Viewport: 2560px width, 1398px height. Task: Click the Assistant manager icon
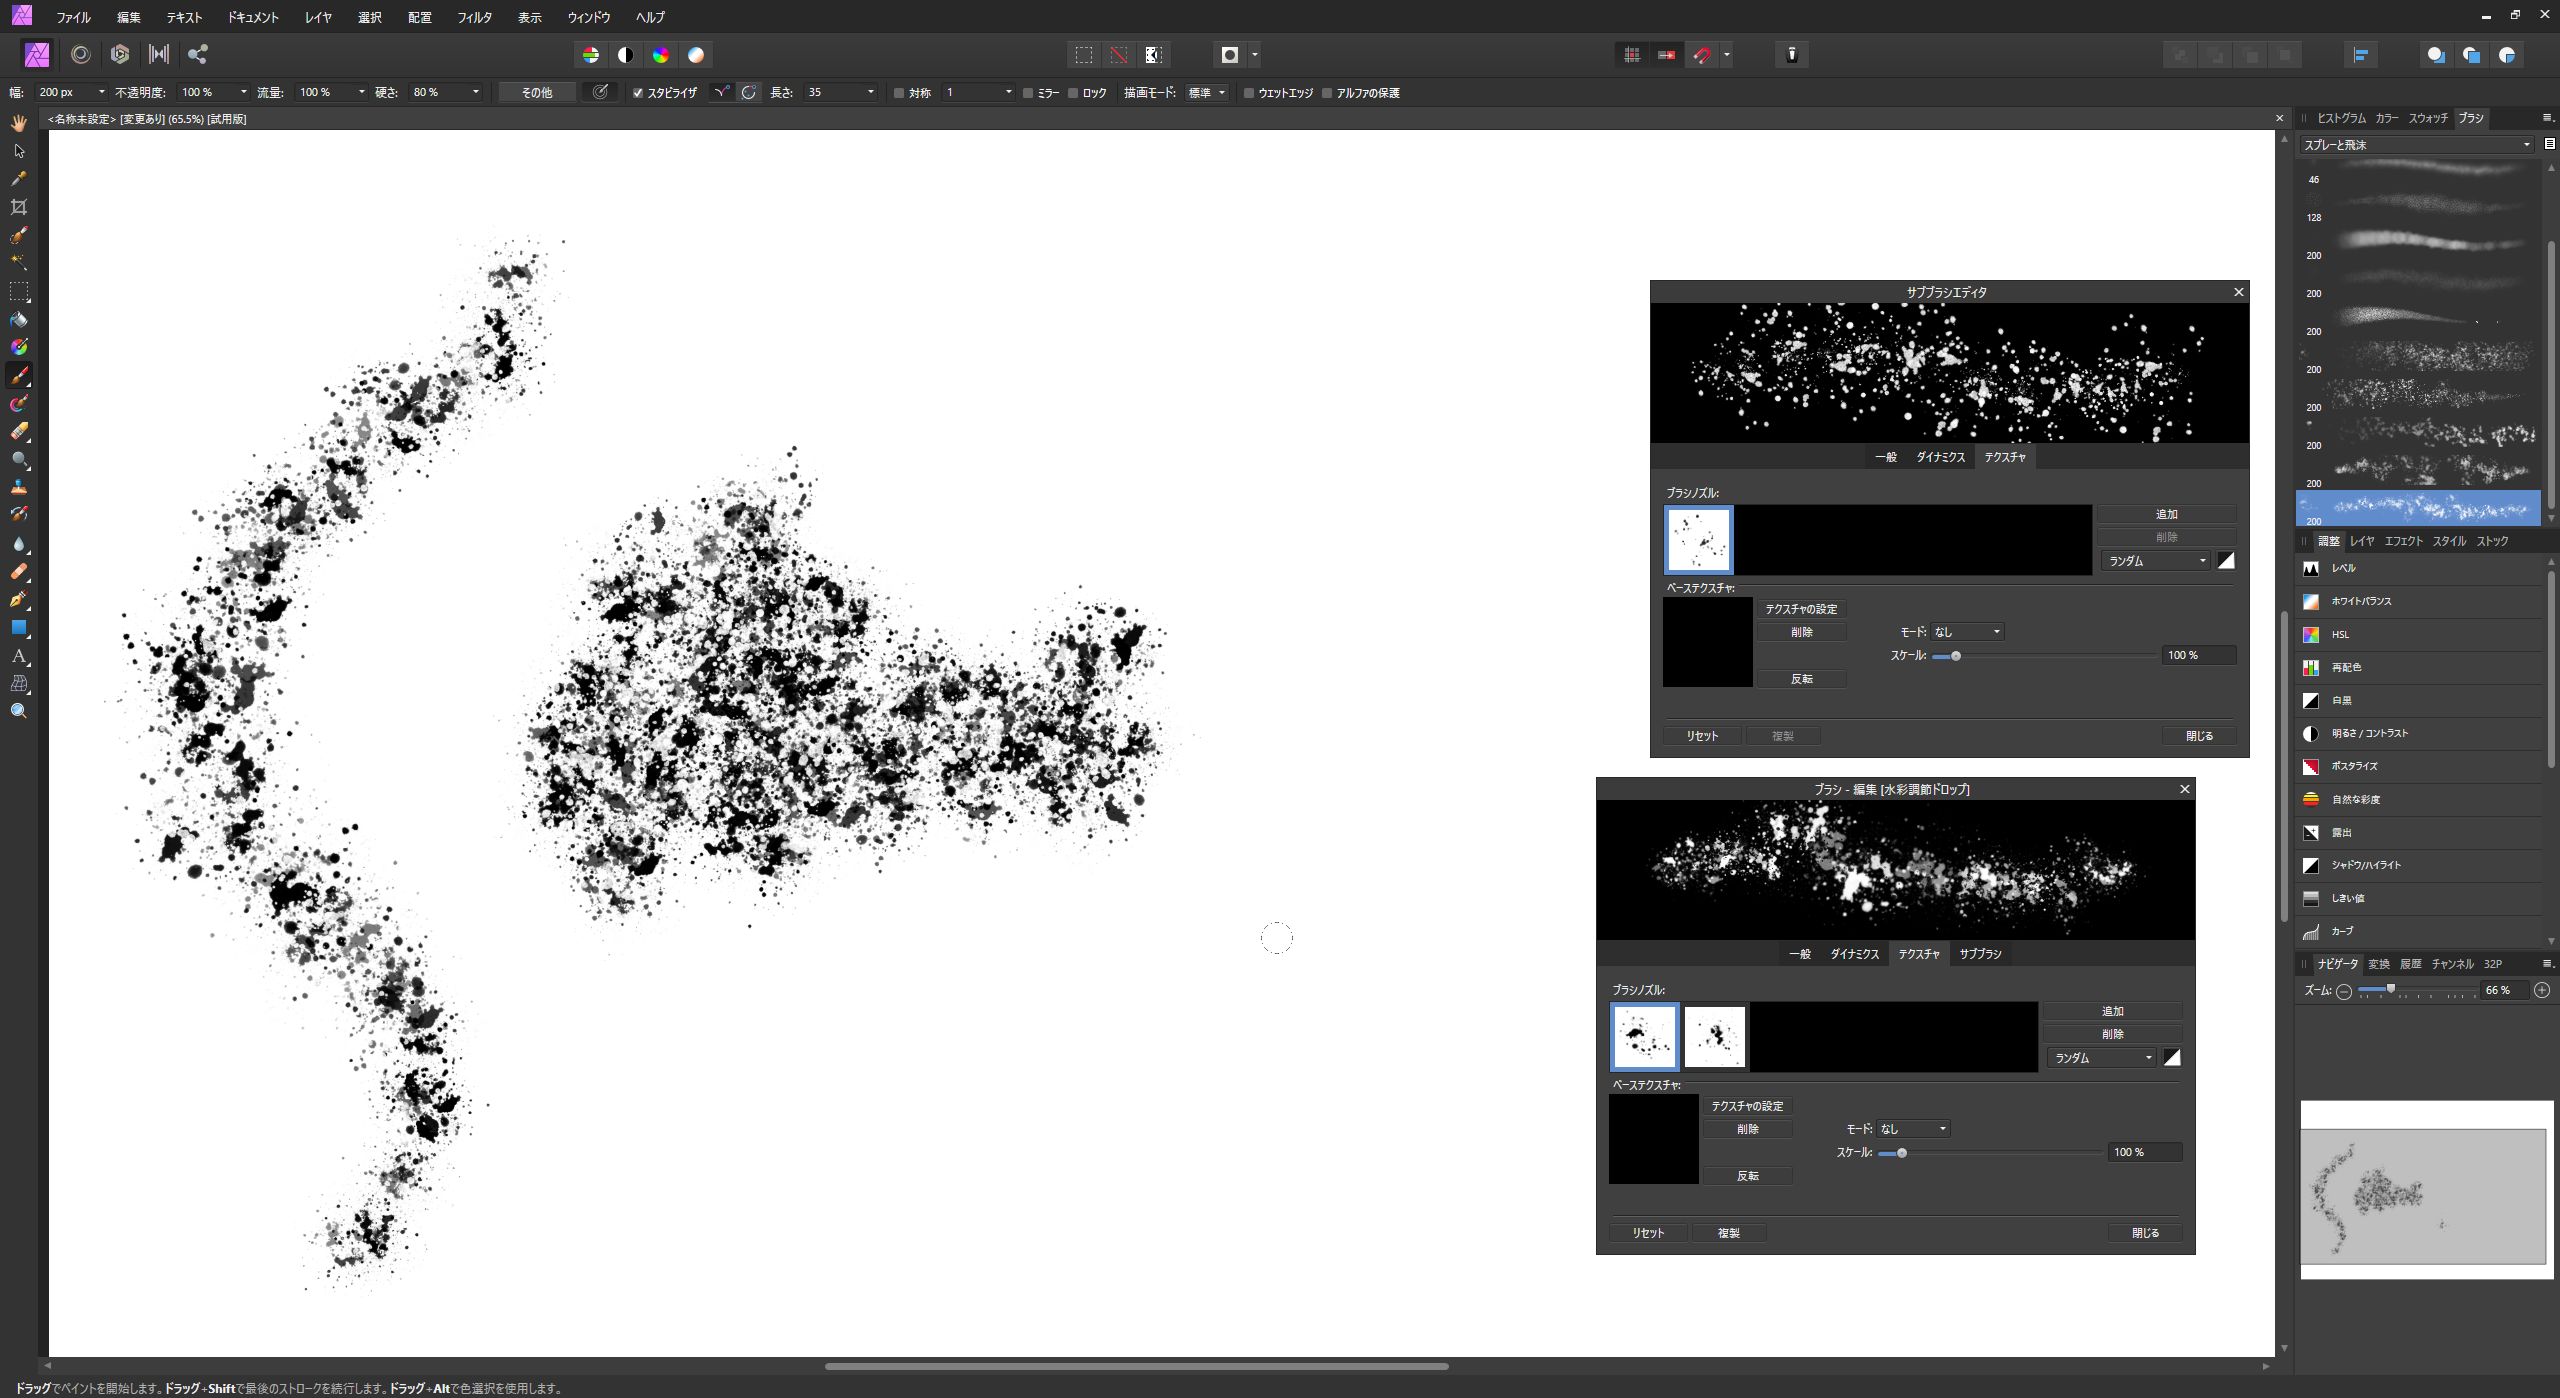(1792, 55)
